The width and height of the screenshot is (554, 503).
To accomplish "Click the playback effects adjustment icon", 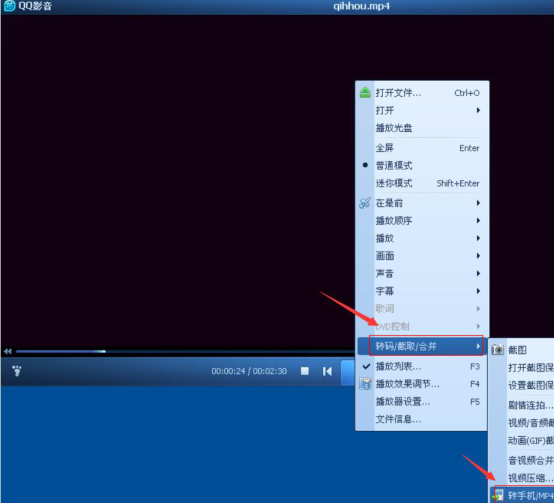I will 365,384.
